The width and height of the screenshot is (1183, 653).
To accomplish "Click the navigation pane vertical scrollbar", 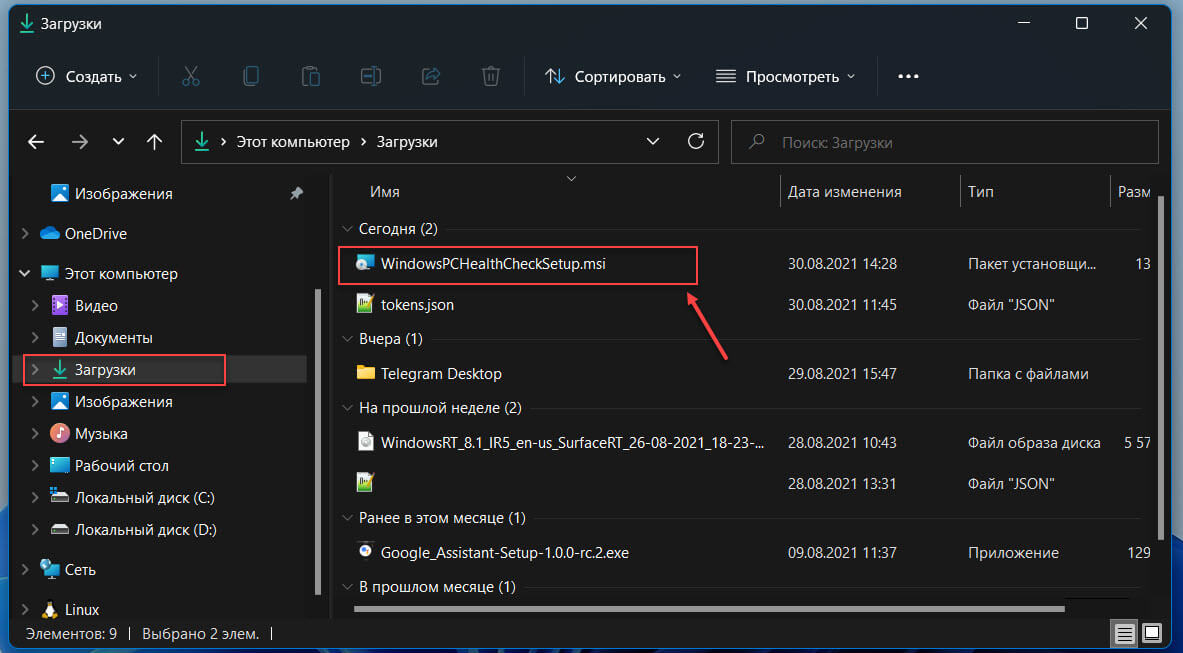I will [318, 441].
